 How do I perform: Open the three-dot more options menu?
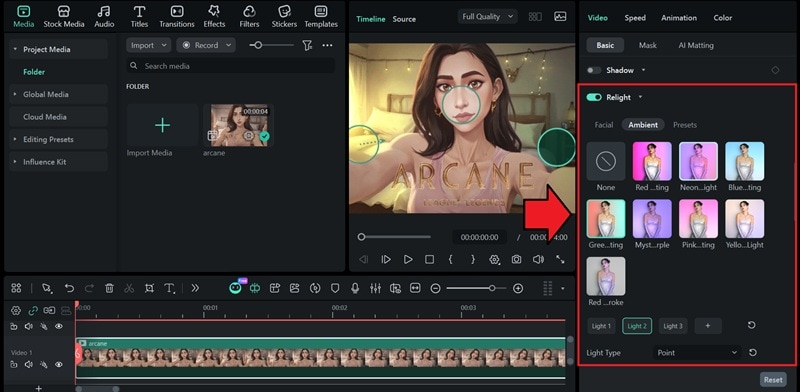[x=328, y=45]
